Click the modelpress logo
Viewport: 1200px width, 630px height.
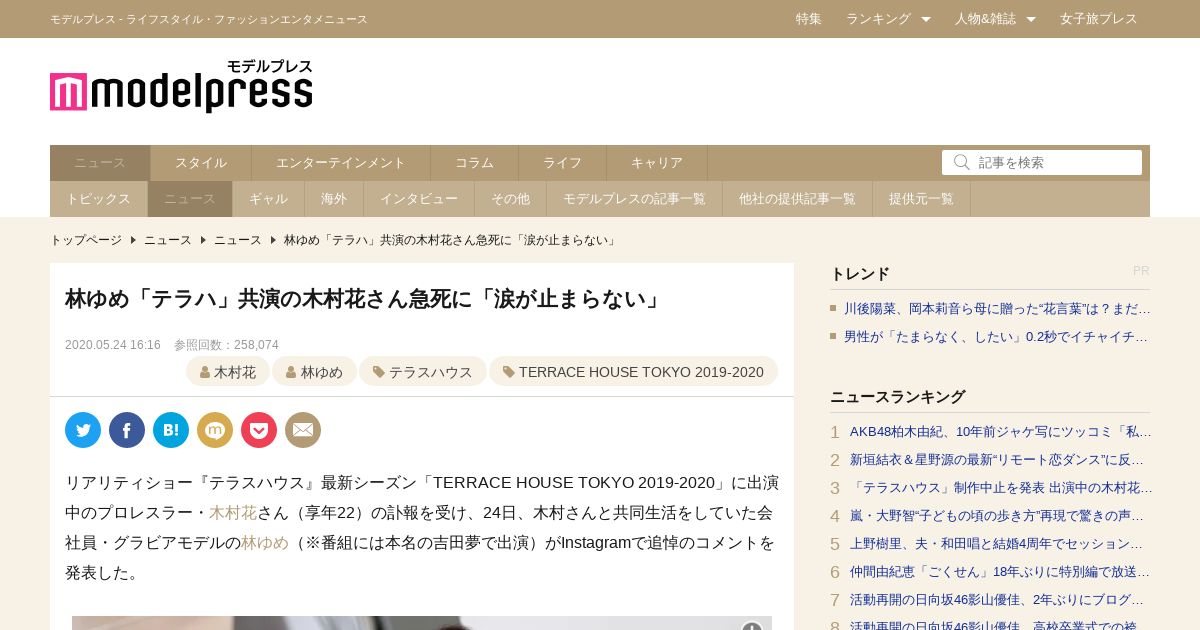pos(181,86)
